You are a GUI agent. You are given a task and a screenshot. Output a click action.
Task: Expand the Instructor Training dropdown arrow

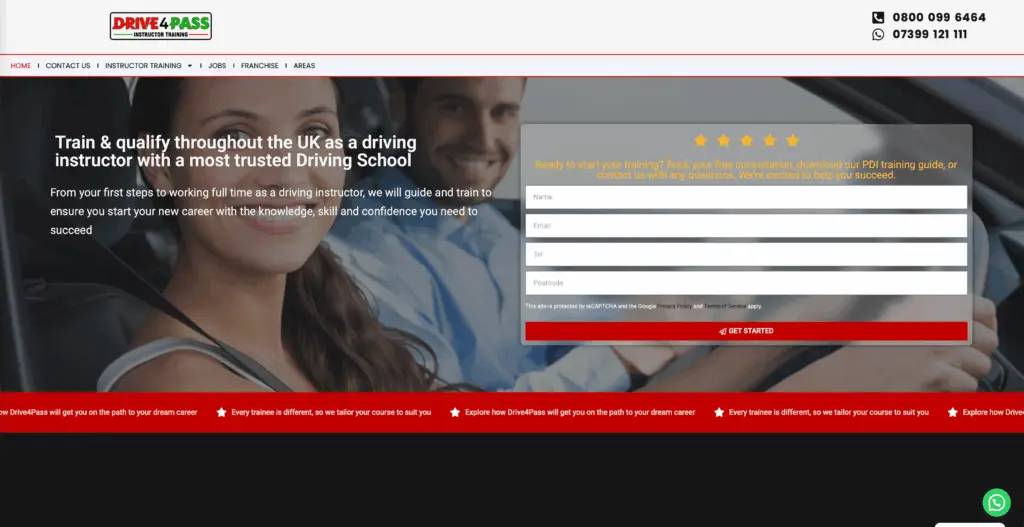[x=189, y=66]
